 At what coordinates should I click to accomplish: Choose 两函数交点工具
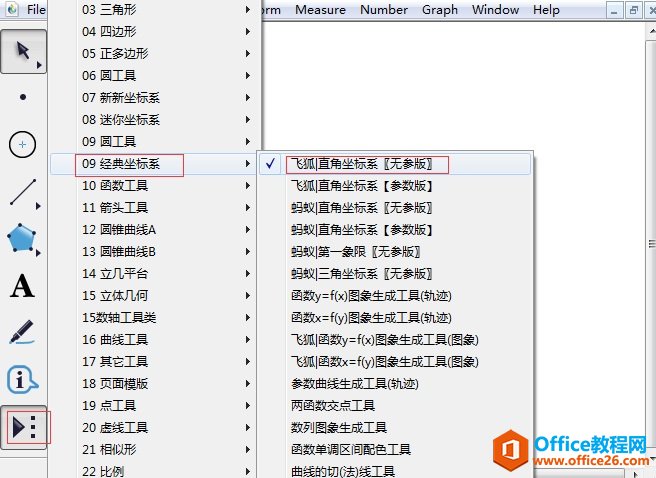tap(395, 406)
